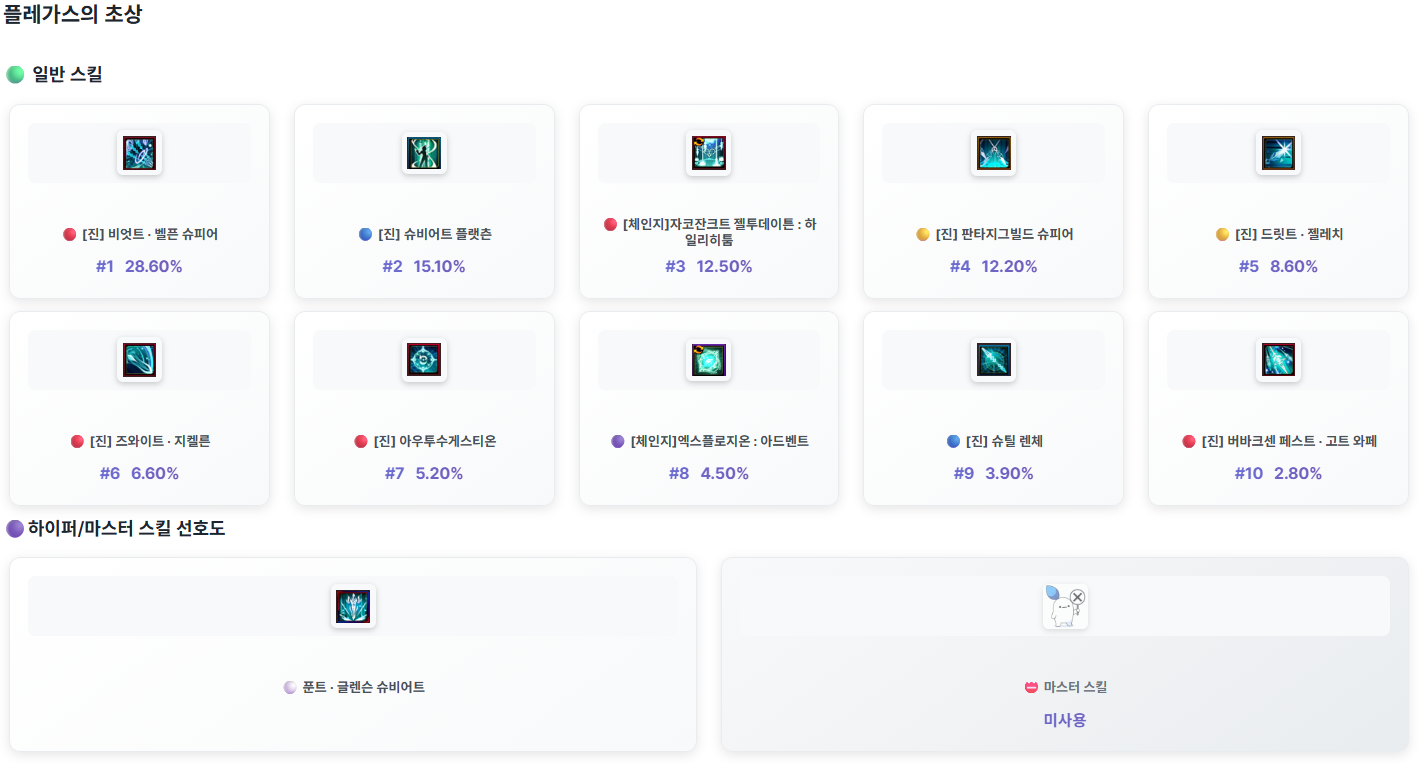
Task: Click the unused master skill mascot image
Action: point(1065,606)
